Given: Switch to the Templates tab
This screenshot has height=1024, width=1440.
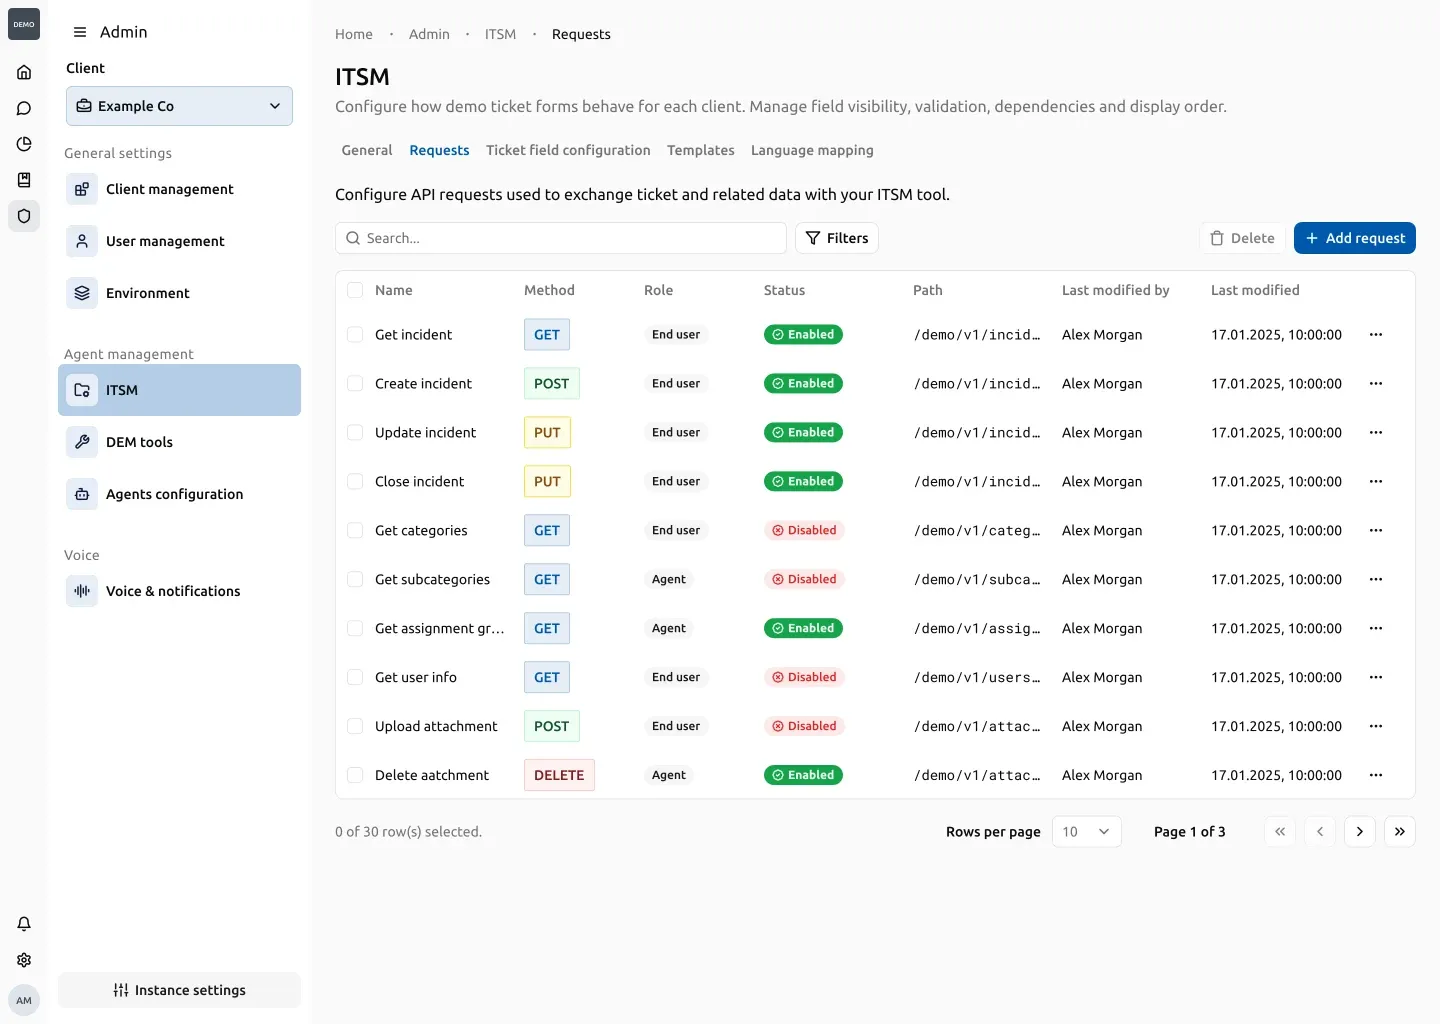Looking at the screenshot, I should tap(701, 151).
